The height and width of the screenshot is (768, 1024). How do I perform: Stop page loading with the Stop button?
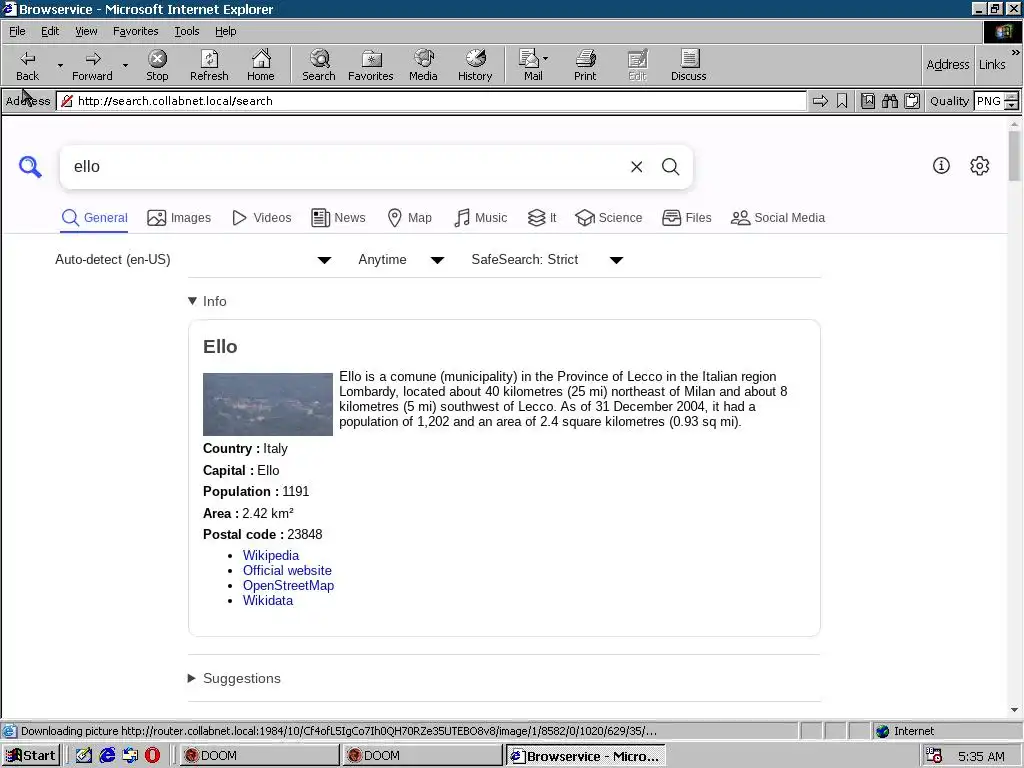click(157, 65)
